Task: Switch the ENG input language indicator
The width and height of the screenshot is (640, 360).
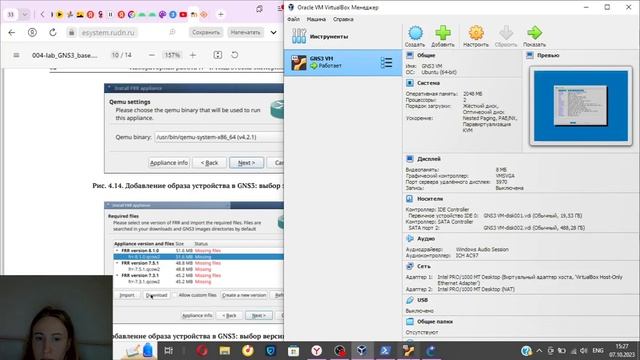Action: click(598, 351)
